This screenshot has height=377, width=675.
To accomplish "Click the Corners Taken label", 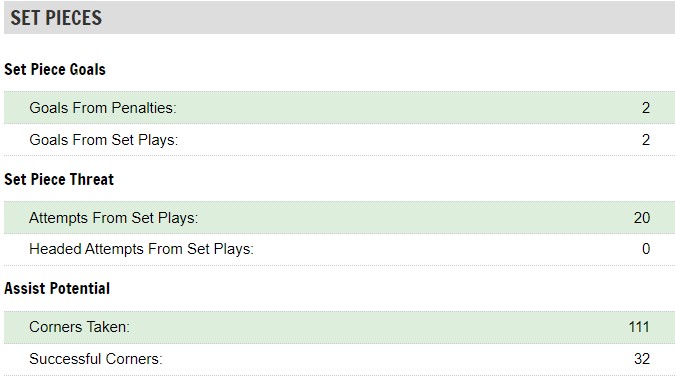I will click(79, 327).
